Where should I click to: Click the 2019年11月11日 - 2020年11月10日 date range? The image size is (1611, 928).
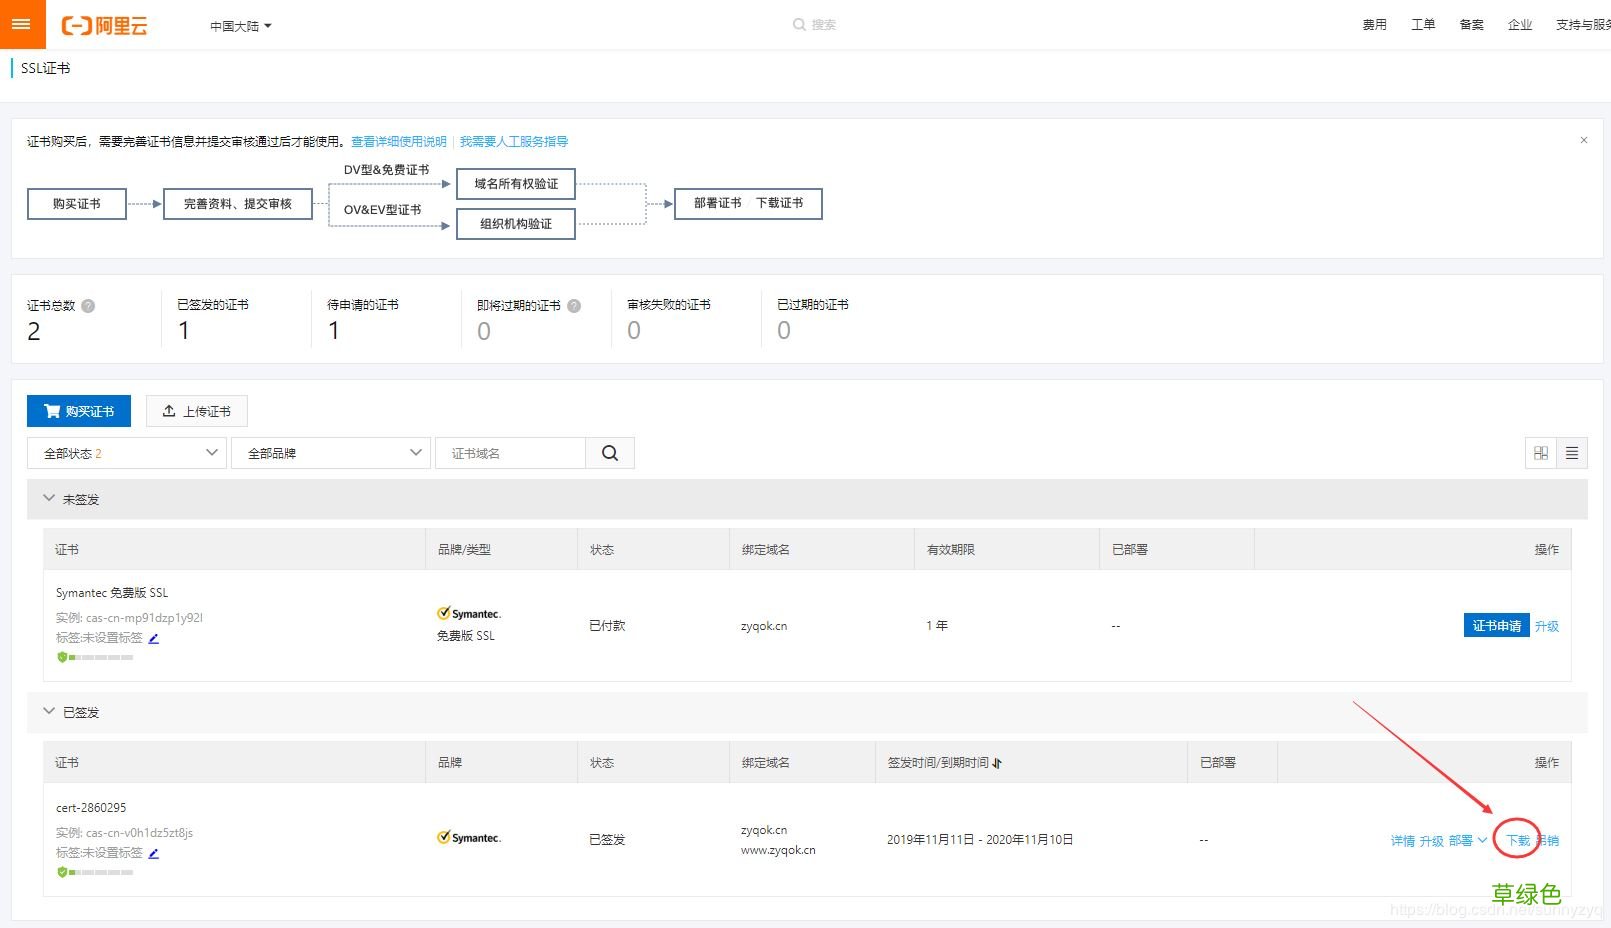980,840
